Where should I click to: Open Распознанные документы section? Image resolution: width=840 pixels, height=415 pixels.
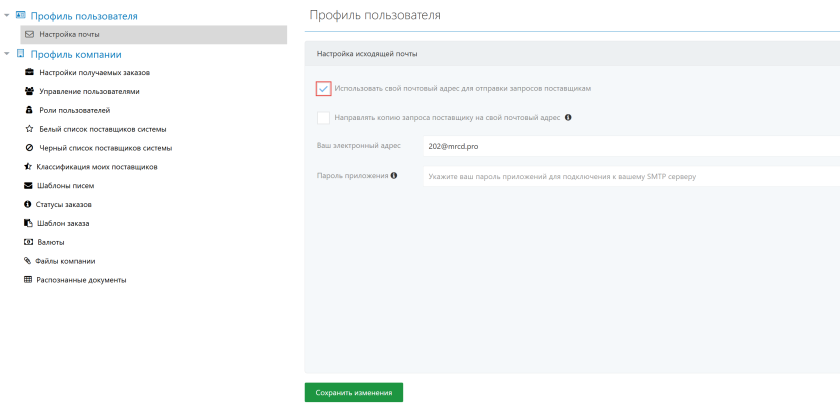click(x=81, y=280)
